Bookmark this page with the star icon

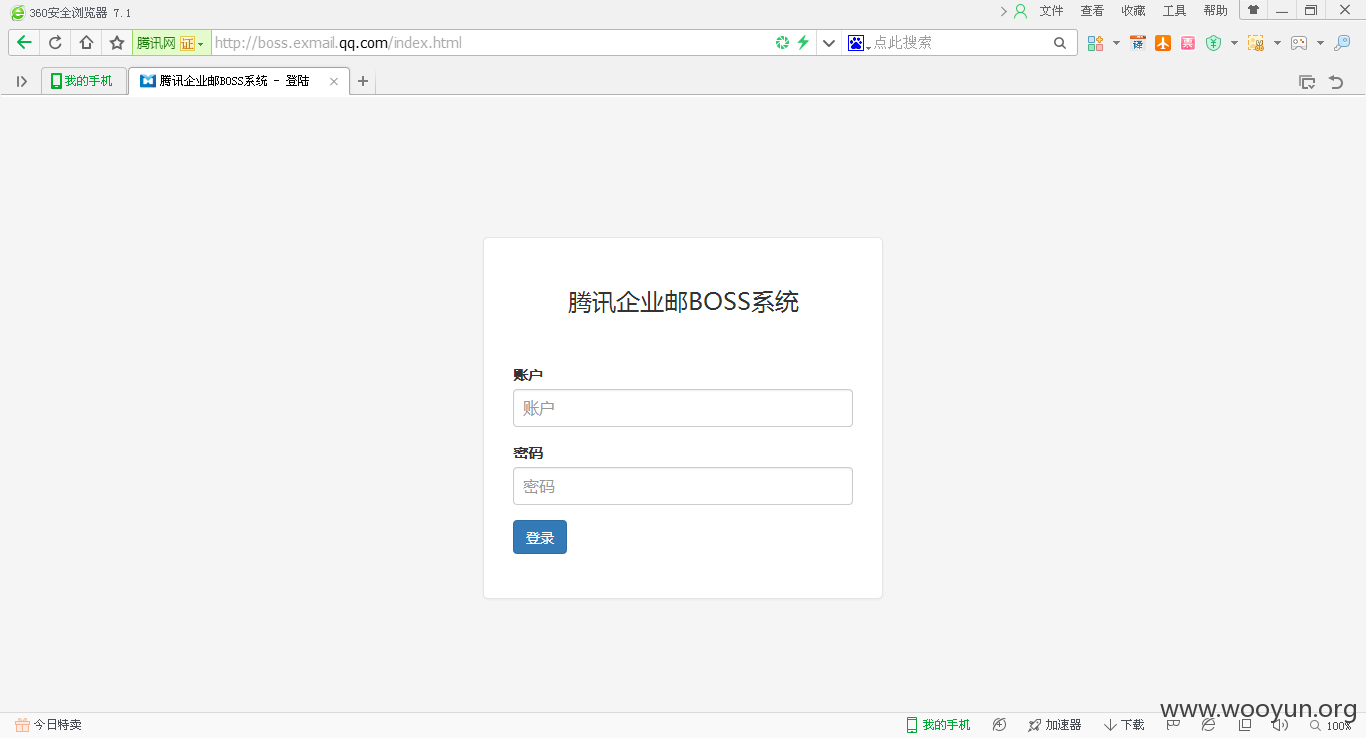click(x=117, y=43)
